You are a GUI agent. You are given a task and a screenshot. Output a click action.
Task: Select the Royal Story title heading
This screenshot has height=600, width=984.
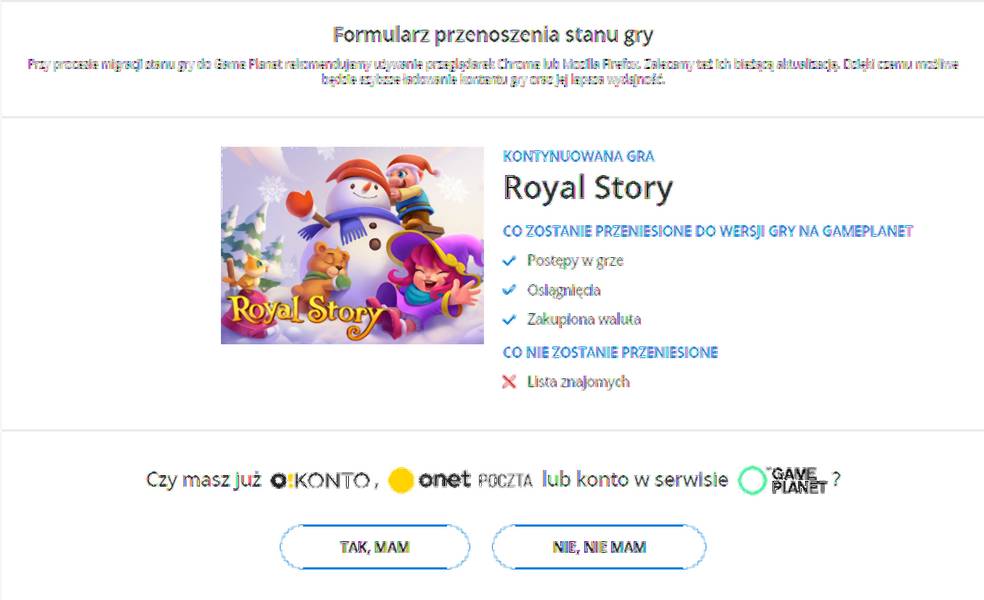pos(589,187)
